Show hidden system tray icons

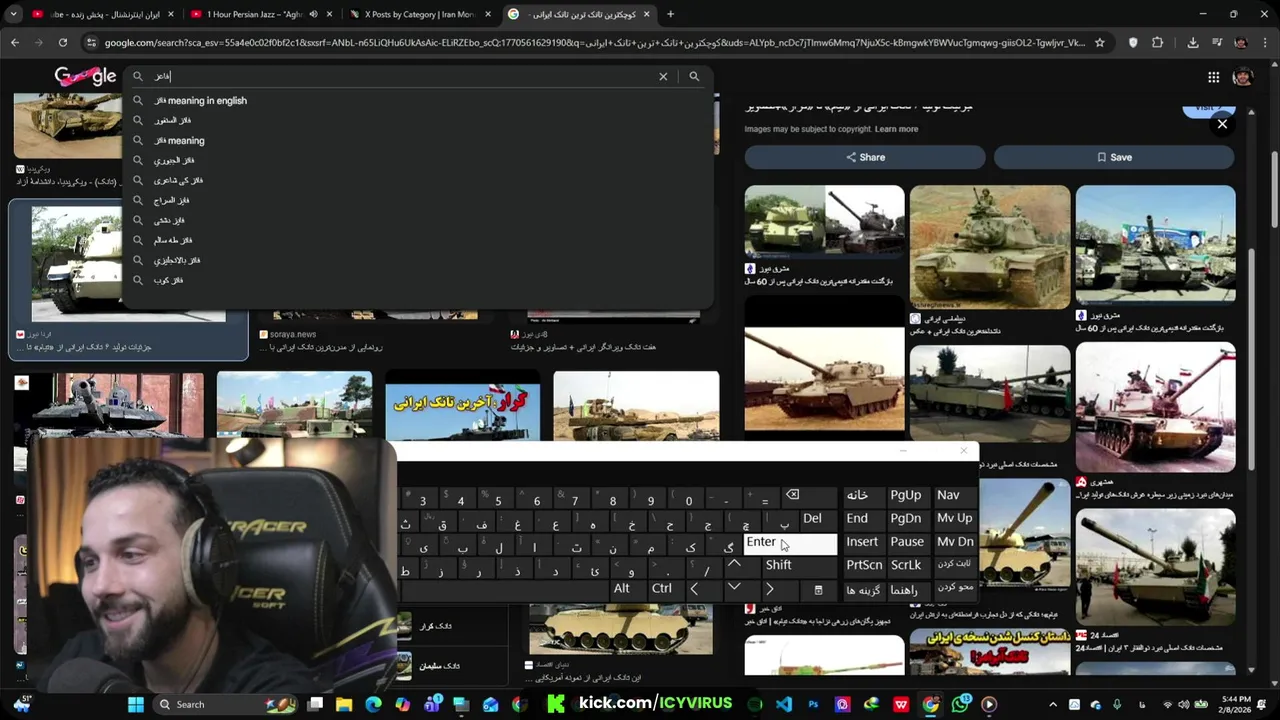(x=1052, y=704)
